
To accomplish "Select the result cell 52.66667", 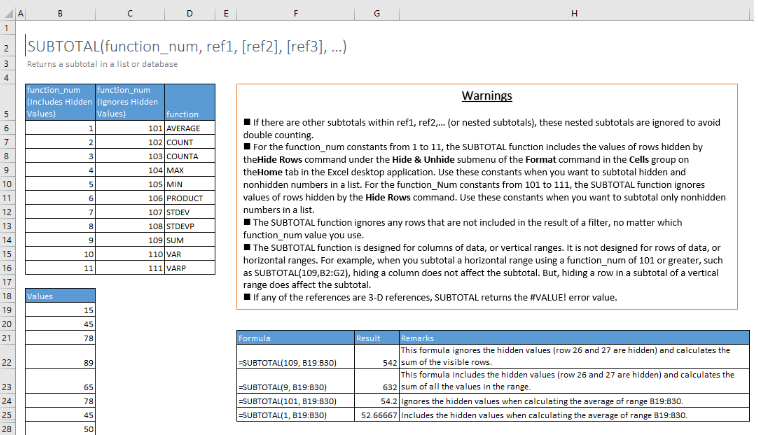I will point(377,415).
